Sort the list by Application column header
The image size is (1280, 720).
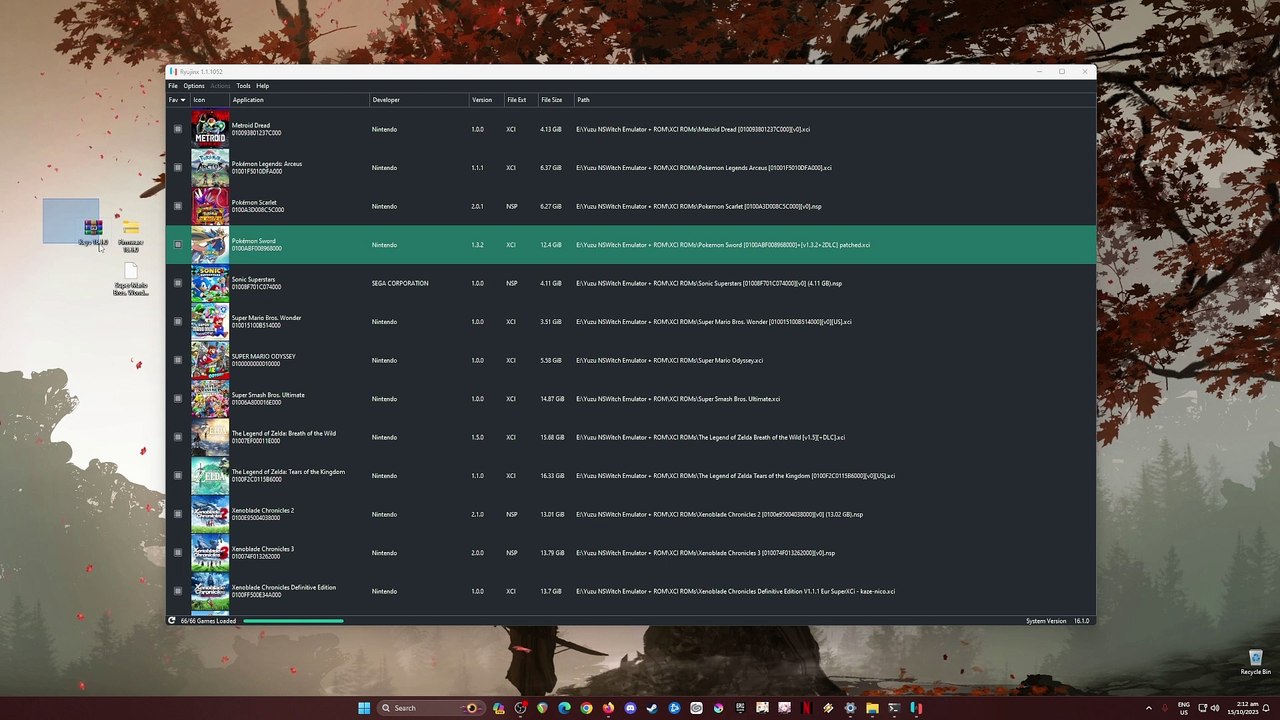(248, 100)
